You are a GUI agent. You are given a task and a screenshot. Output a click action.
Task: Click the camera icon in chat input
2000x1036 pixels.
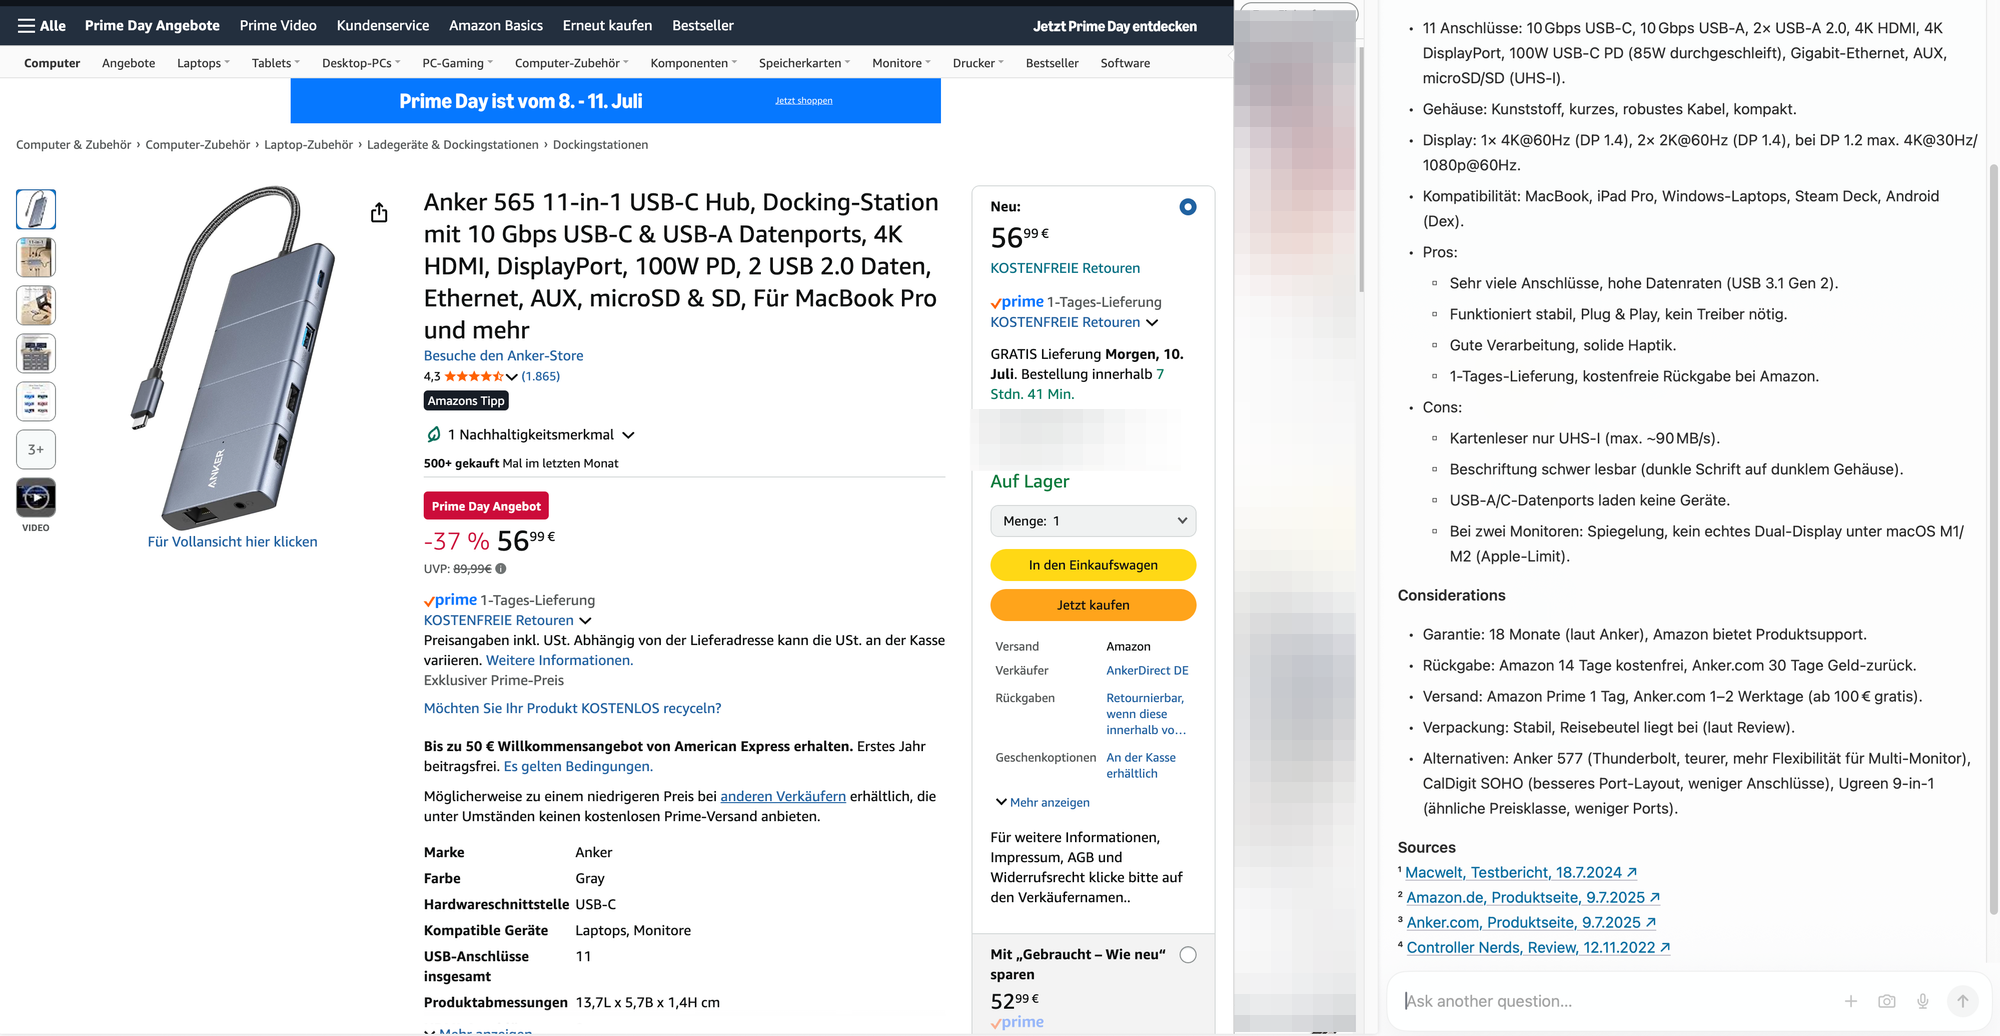tap(1887, 1001)
